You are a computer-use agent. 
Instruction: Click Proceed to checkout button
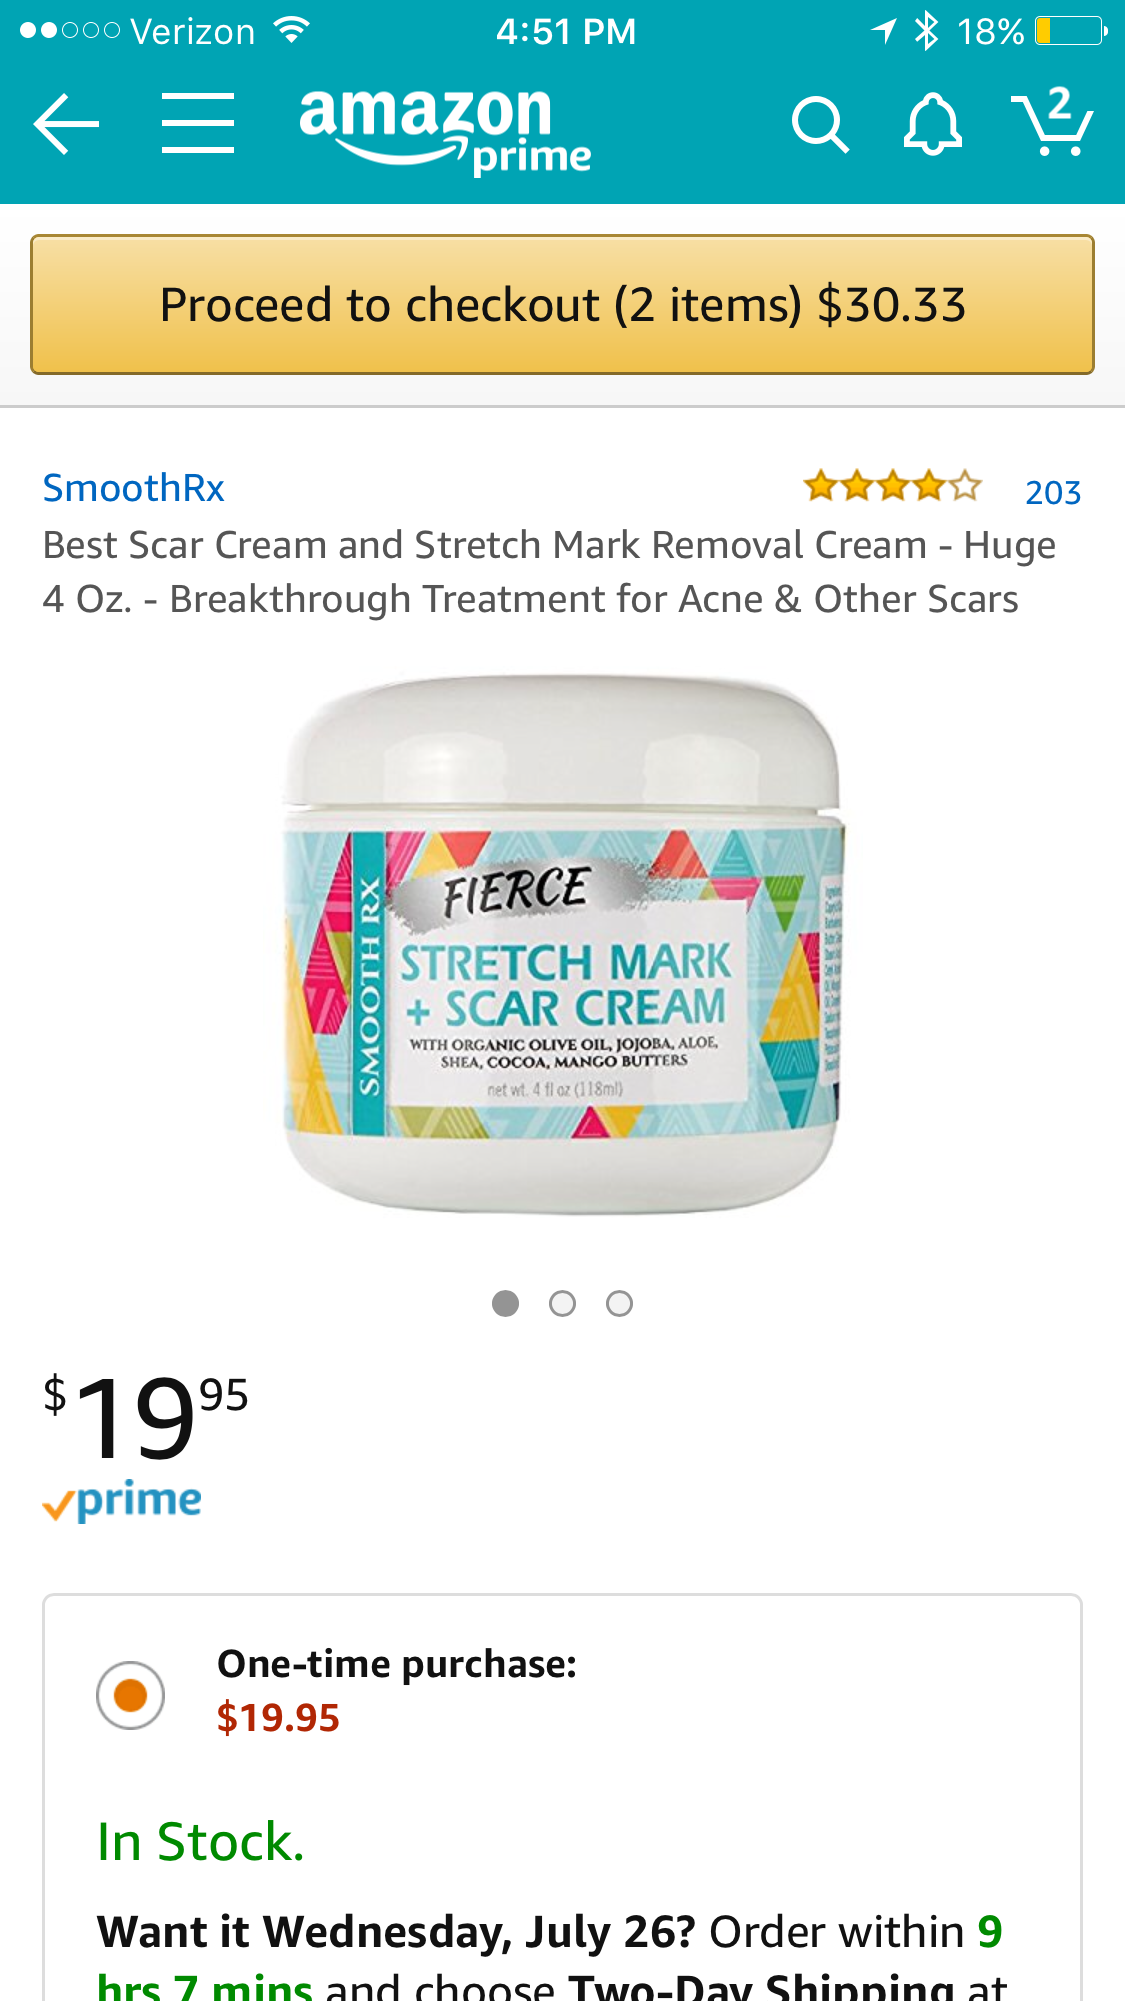pyautogui.click(x=562, y=305)
